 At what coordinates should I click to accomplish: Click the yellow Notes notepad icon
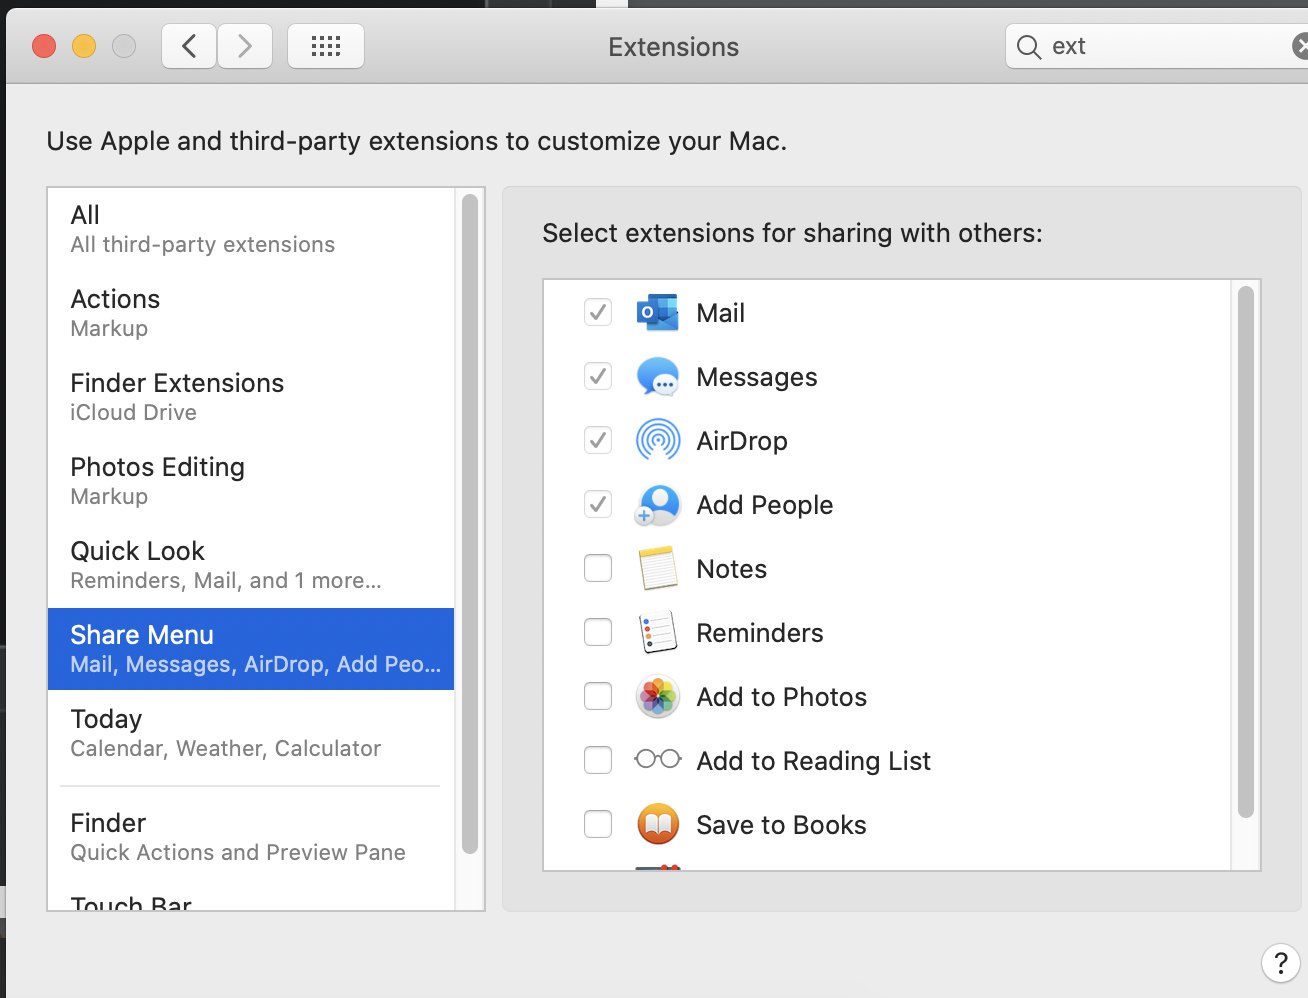657,569
